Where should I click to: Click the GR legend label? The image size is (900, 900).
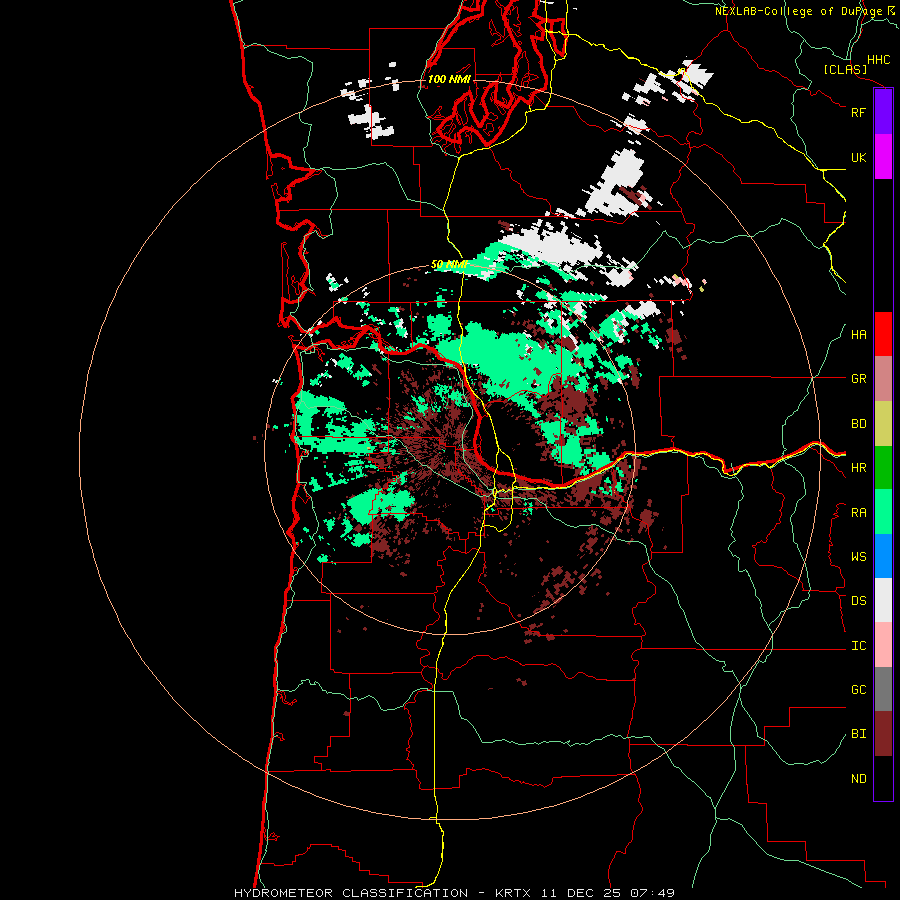(858, 379)
